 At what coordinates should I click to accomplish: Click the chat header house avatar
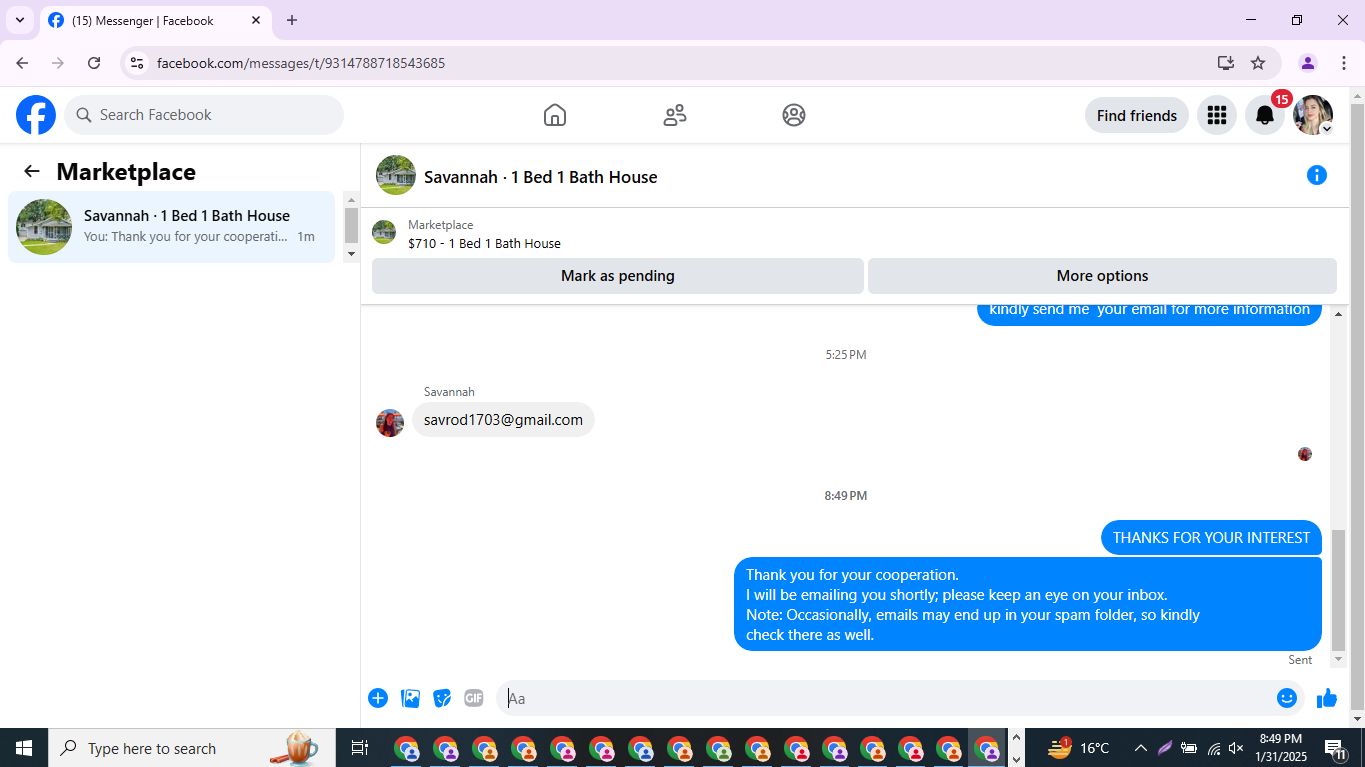click(x=396, y=175)
